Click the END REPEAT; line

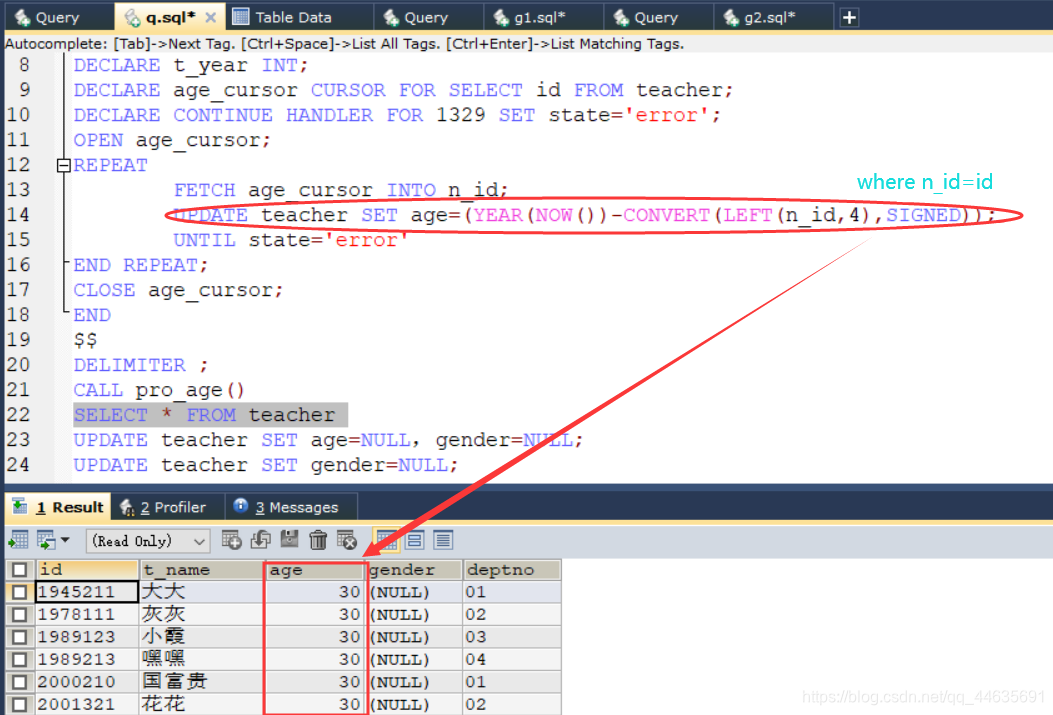tap(140, 265)
